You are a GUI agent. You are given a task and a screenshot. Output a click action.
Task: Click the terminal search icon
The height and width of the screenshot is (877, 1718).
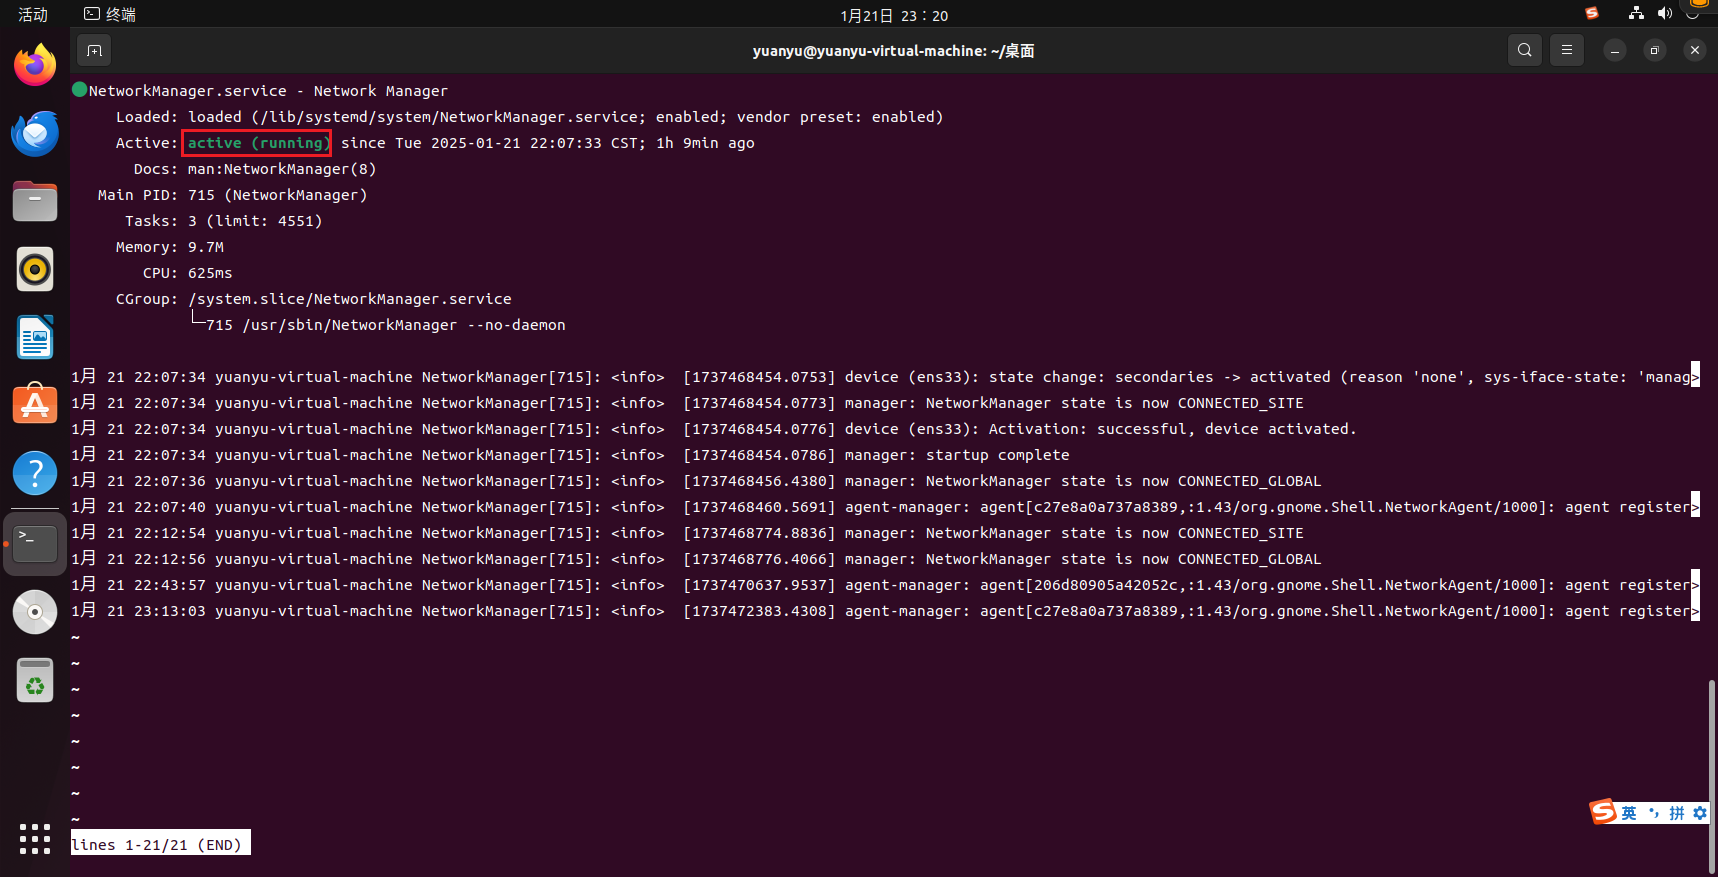(x=1524, y=50)
